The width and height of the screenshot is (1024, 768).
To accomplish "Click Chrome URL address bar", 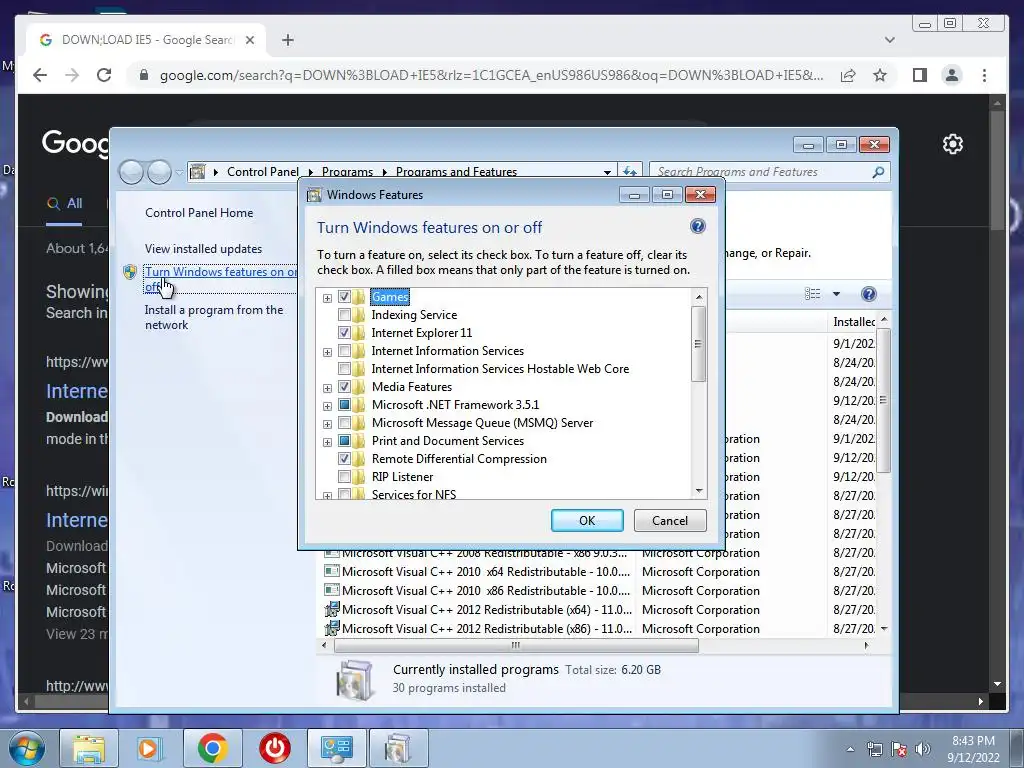I will pos(491,75).
